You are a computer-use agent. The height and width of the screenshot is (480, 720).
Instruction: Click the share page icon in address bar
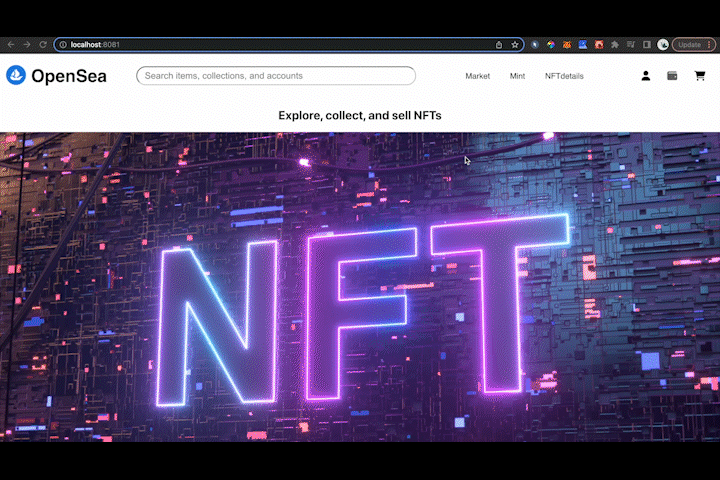pyautogui.click(x=499, y=45)
